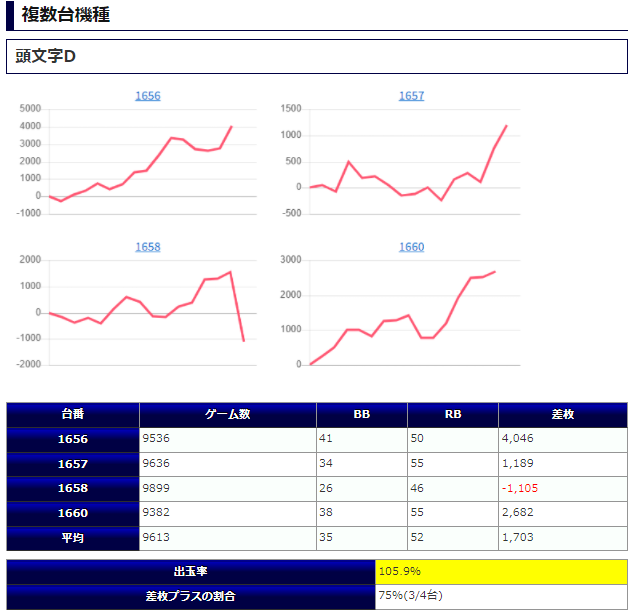
Task: Open the 1657 machine link
Action: 411,96
